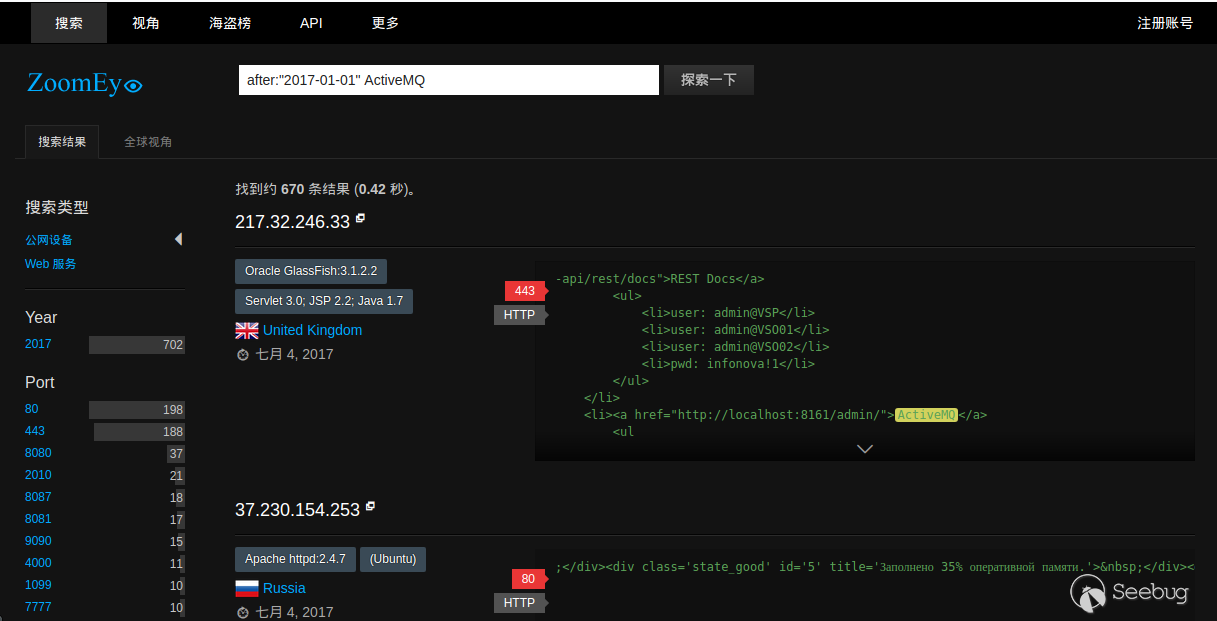Click the Servlet 3.0; JSP 2.2 tag

point(324,301)
